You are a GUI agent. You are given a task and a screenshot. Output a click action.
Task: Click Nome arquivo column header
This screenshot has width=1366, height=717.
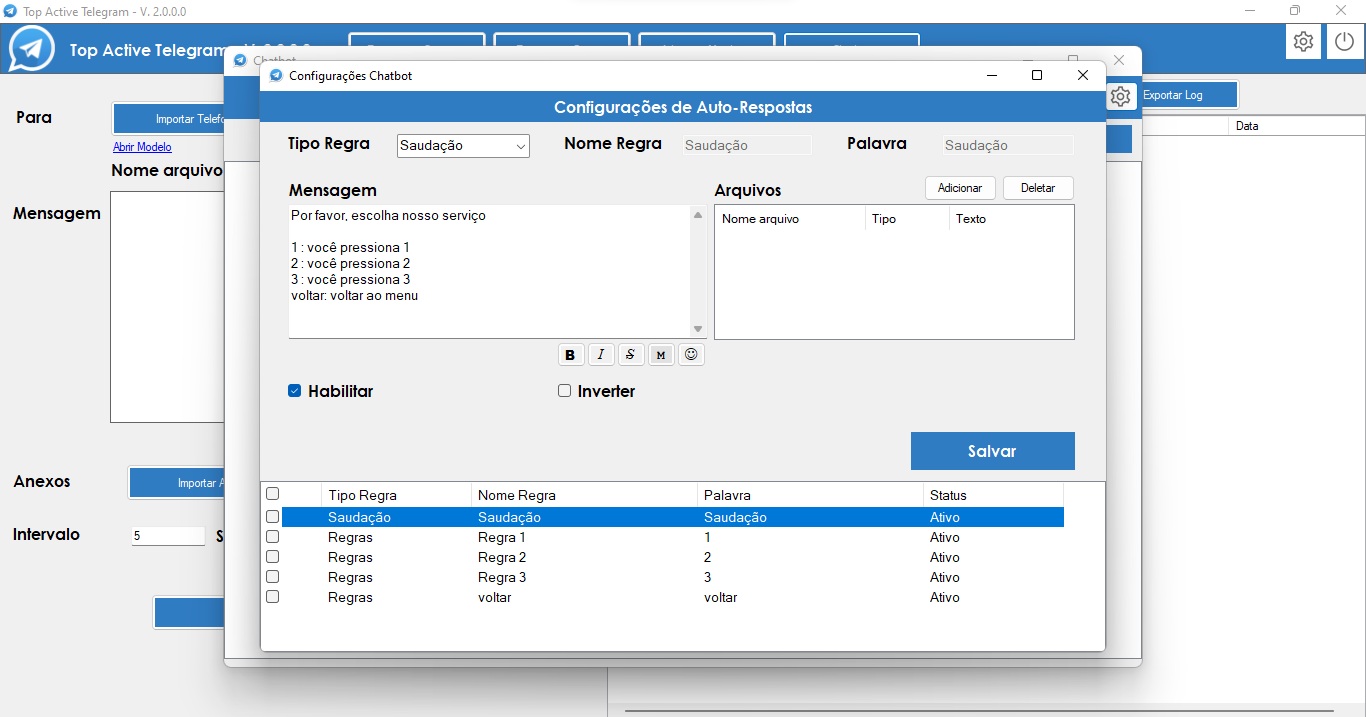[x=790, y=219]
